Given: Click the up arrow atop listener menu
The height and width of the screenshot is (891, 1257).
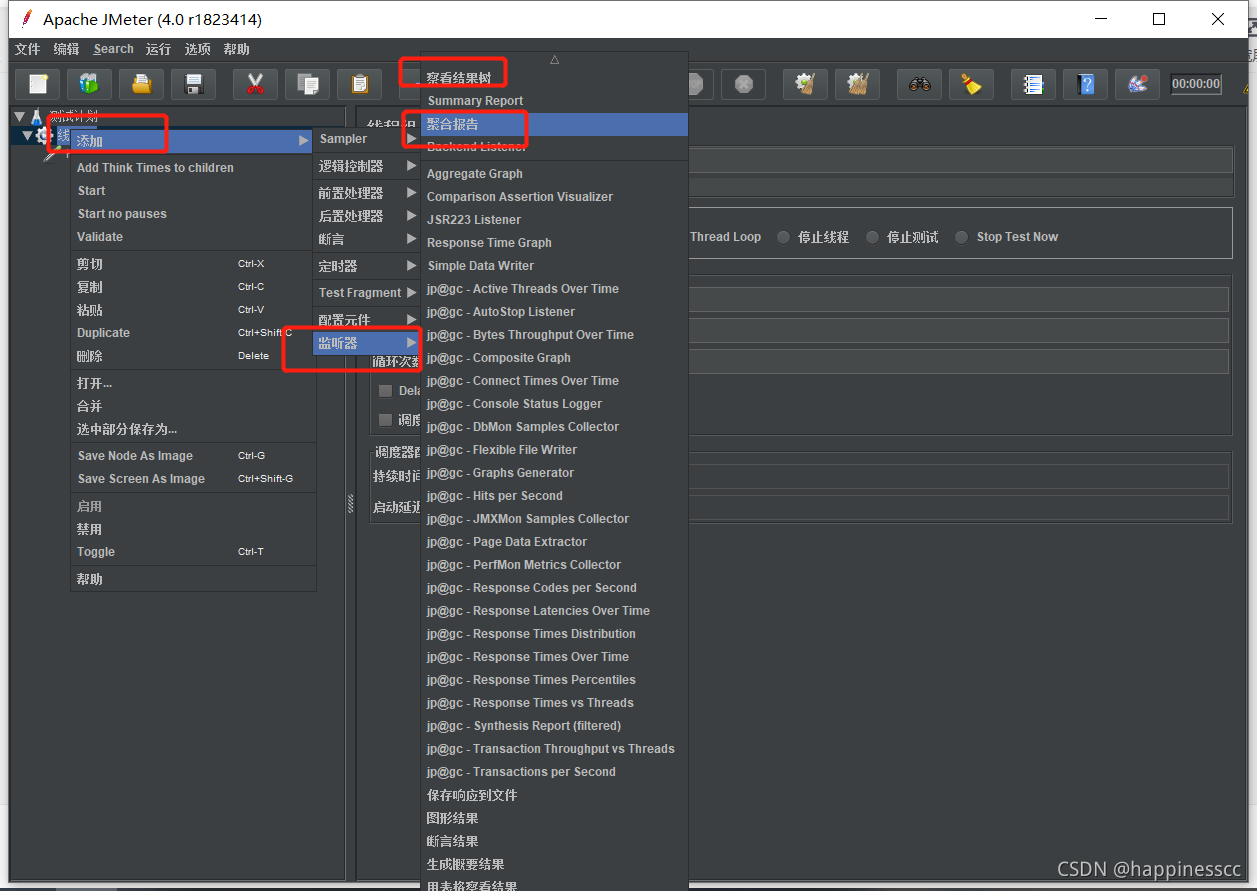Looking at the screenshot, I should pyautogui.click(x=554, y=60).
